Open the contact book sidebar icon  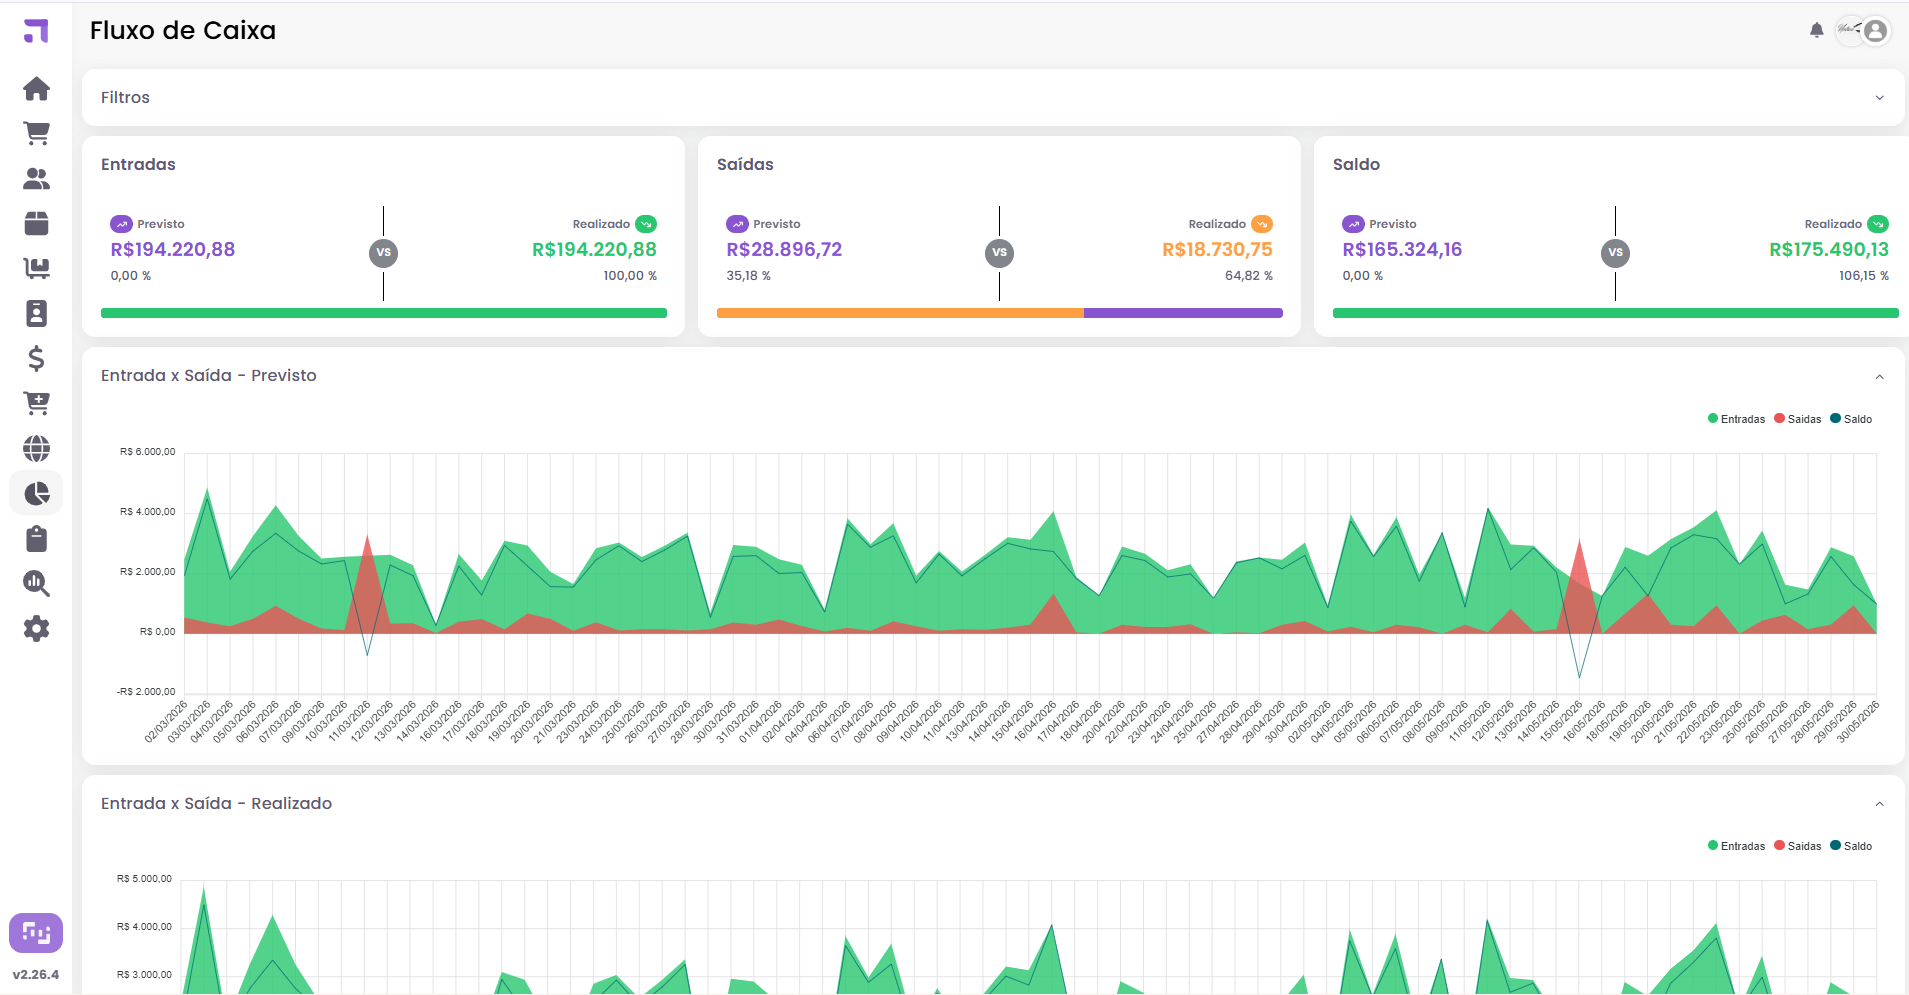coord(36,314)
